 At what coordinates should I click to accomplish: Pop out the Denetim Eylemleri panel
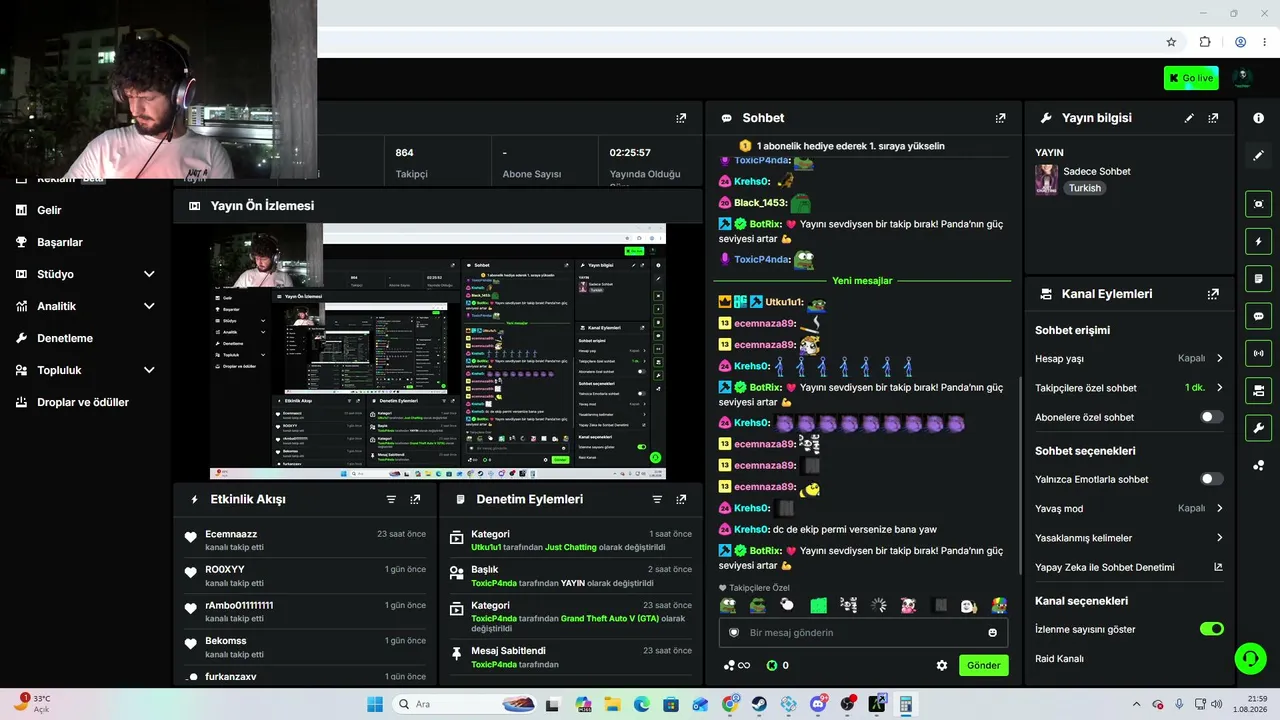pyautogui.click(x=681, y=499)
